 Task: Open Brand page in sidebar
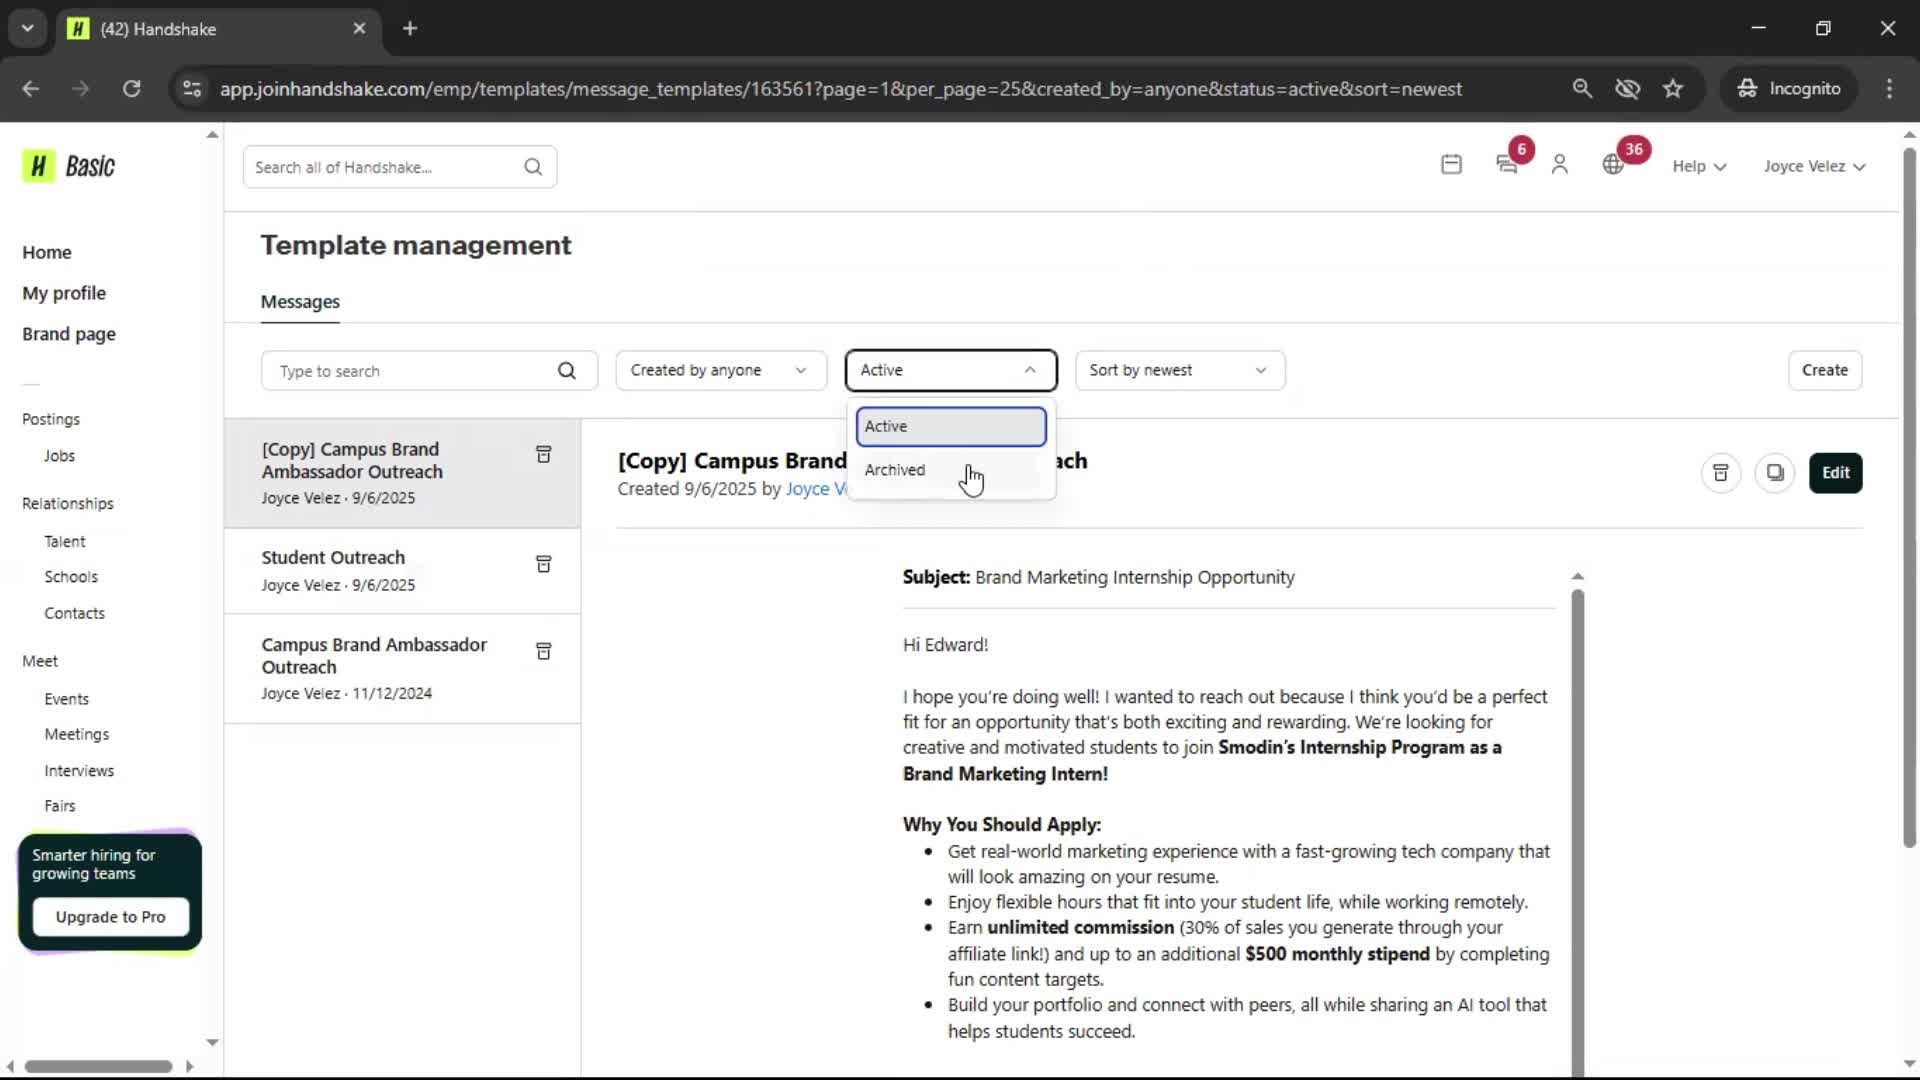tap(68, 334)
